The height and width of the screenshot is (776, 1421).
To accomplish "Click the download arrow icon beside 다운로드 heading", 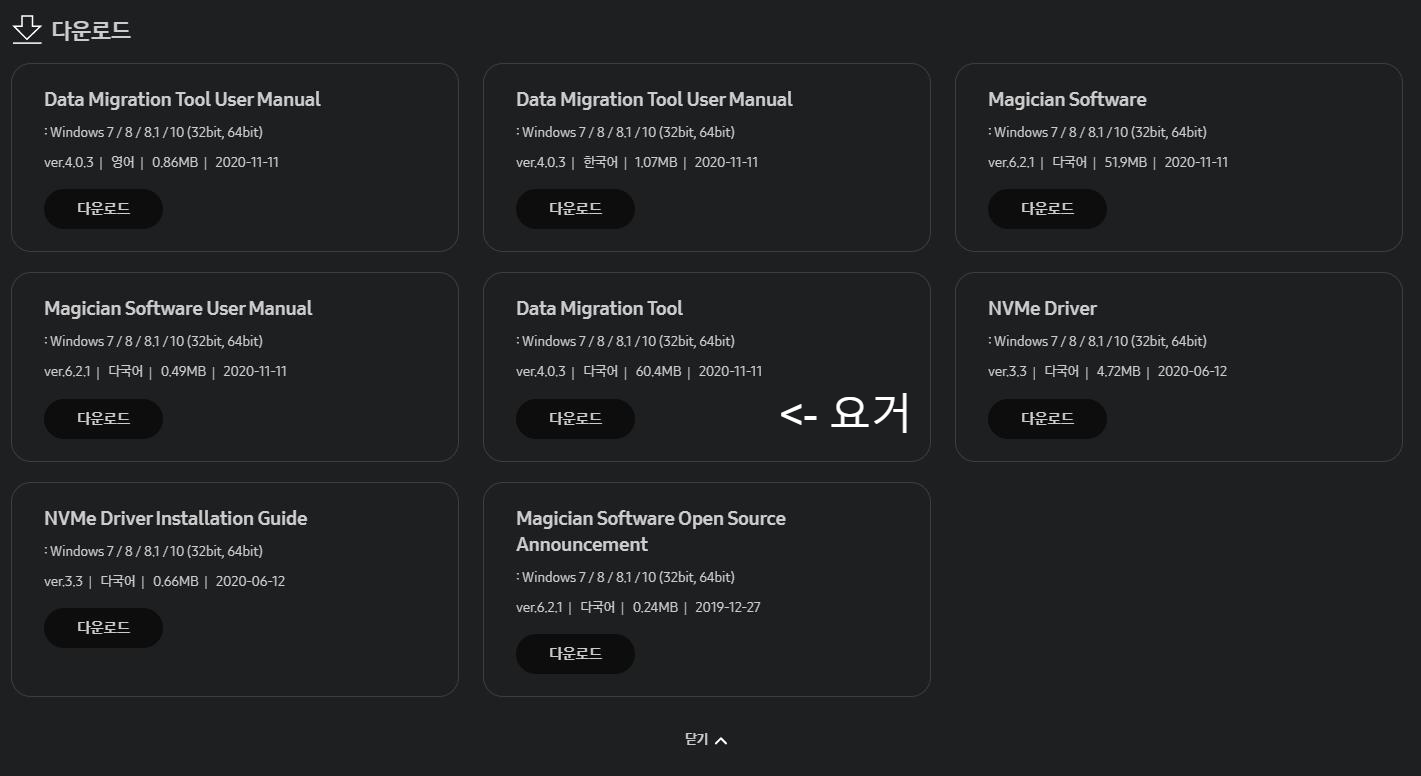I will (x=27, y=30).
